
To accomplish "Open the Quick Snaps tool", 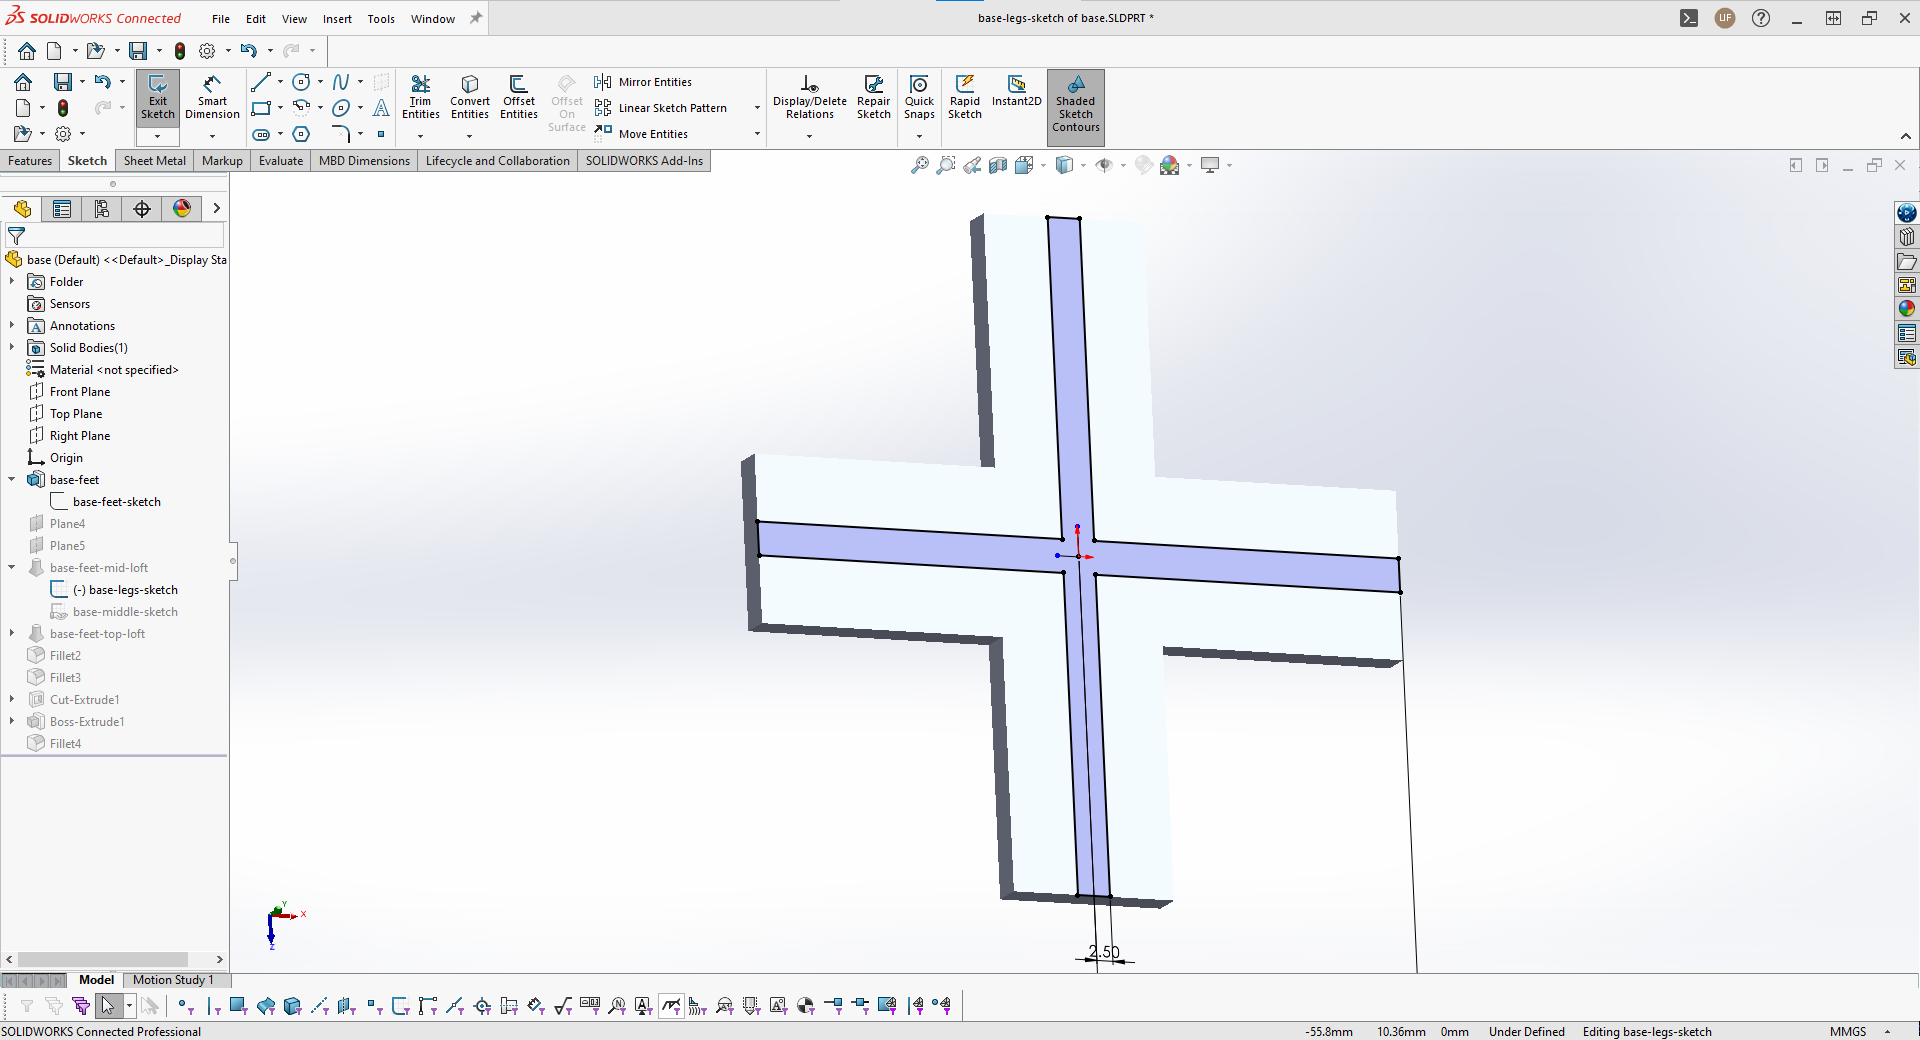I will click(x=919, y=97).
